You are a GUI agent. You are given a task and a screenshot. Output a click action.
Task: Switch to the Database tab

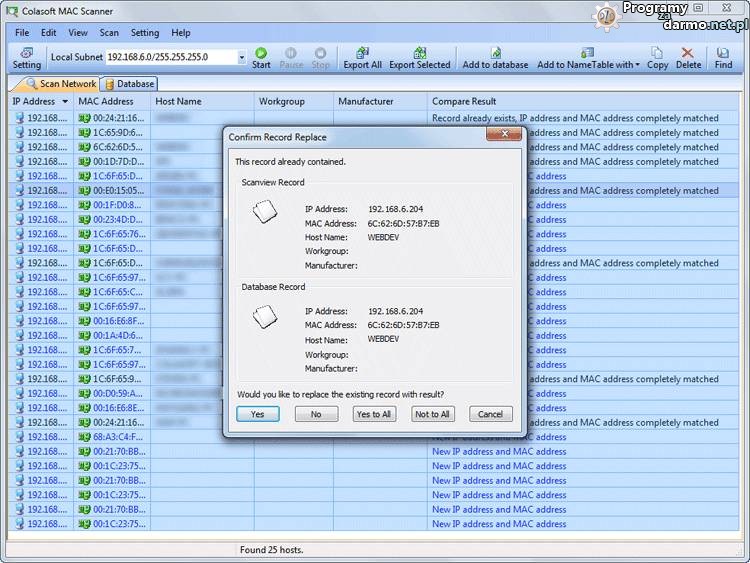(x=130, y=84)
